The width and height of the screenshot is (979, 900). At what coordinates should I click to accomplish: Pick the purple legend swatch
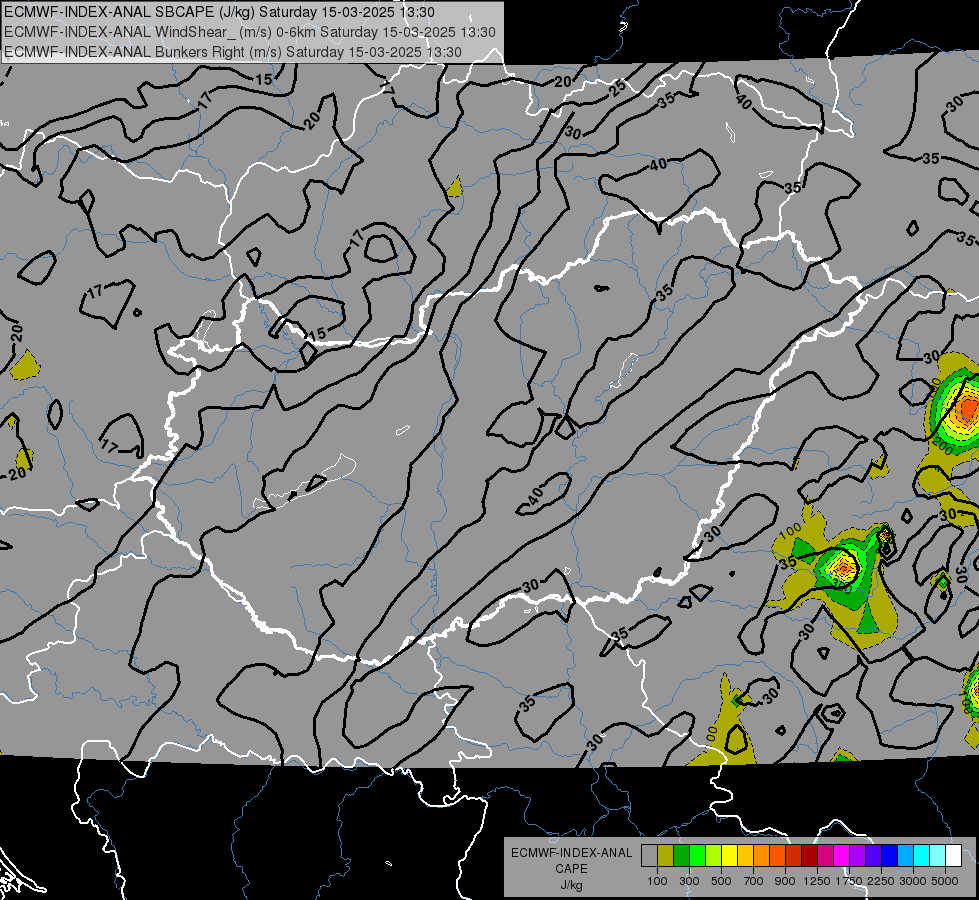click(857, 856)
